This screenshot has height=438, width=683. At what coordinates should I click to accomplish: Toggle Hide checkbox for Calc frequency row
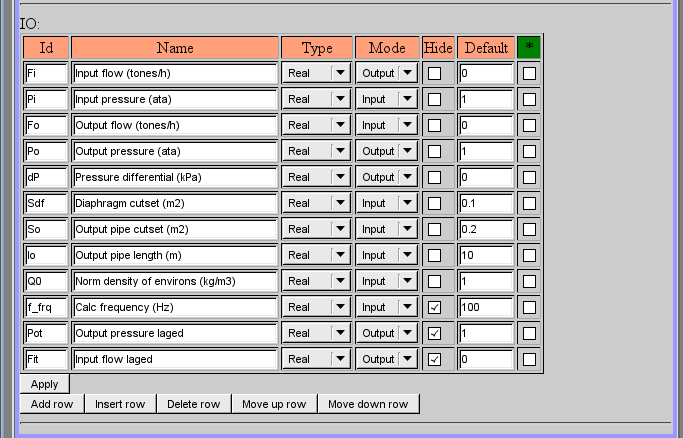[x=435, y=307]
